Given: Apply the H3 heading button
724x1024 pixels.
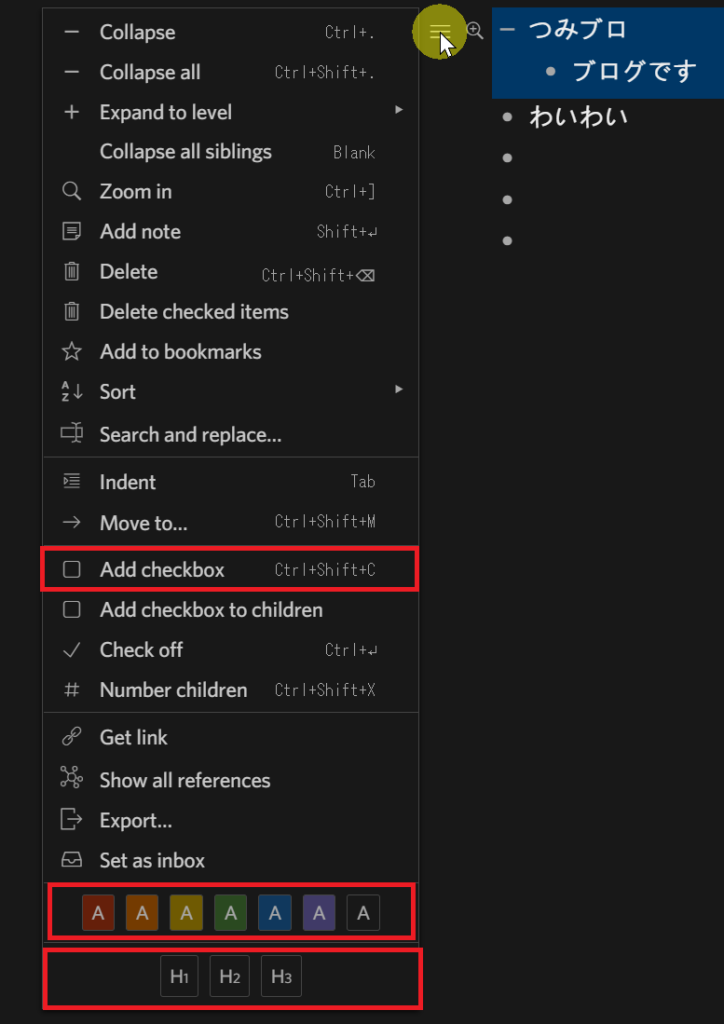Looking at the screenshot, I should pyautogui.click(x=281, y=977).
